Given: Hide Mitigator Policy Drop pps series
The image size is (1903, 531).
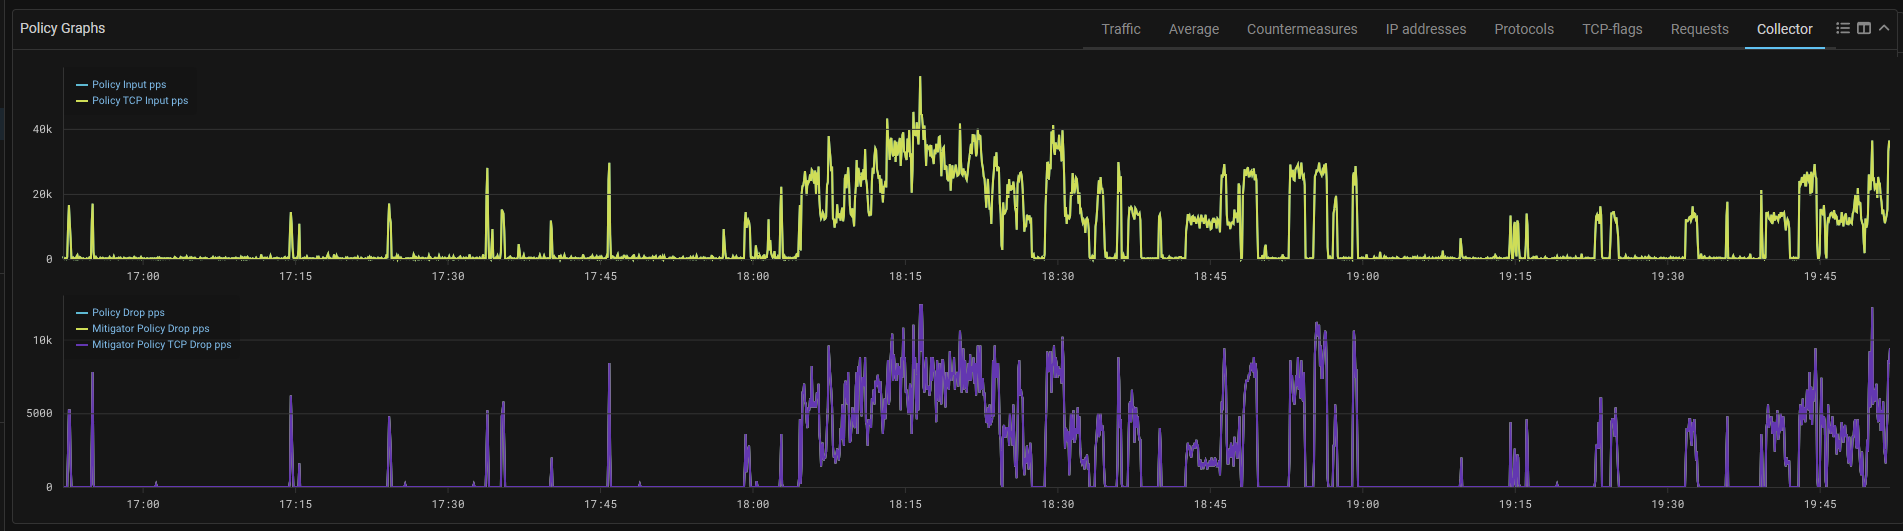Looking at the screenshot, I should [151, 329].
